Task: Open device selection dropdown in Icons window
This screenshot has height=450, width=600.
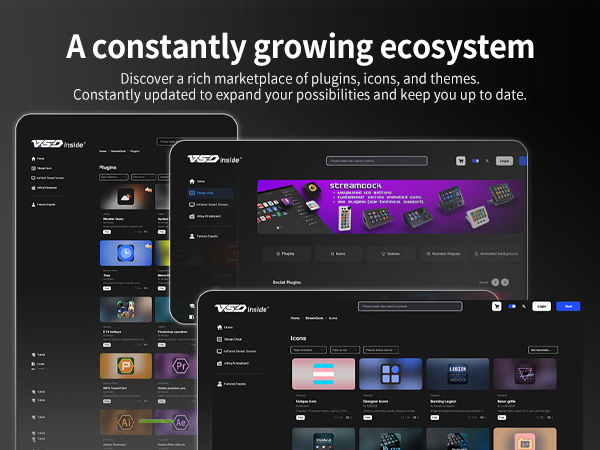Action: pos(381,350)
